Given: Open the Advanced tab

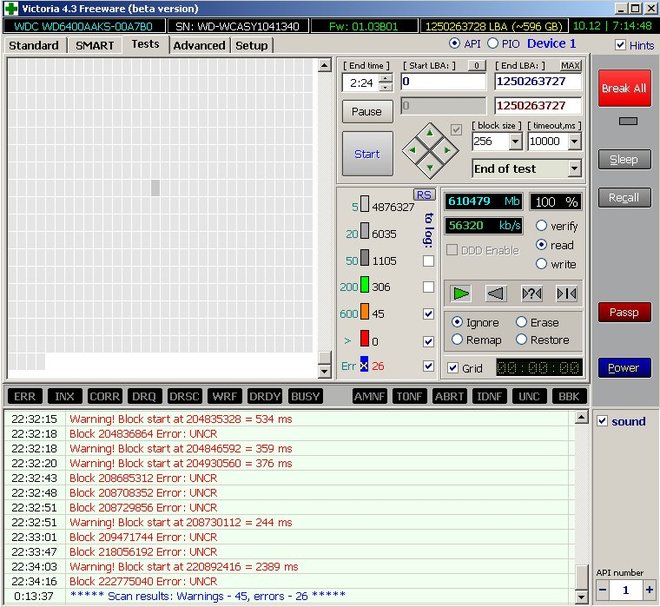Looking at the screenshot, I should click(199, 45).
